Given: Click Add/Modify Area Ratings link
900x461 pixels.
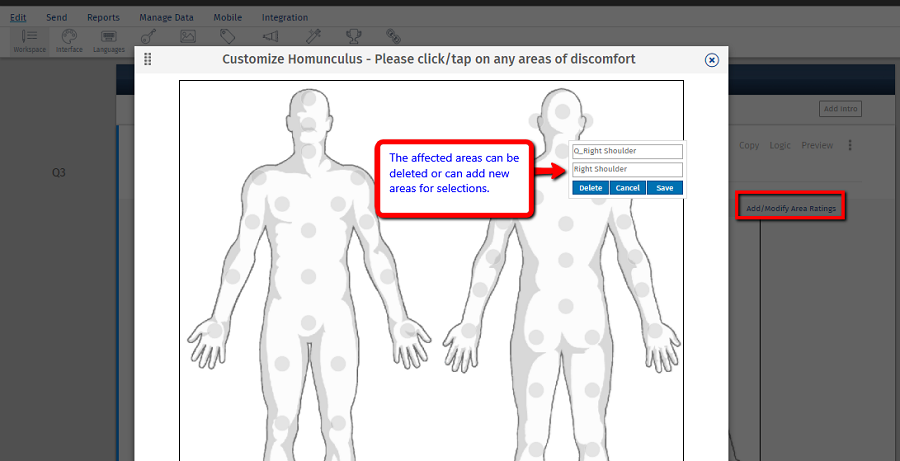Looking at the screenshot, I should (791, 208).
